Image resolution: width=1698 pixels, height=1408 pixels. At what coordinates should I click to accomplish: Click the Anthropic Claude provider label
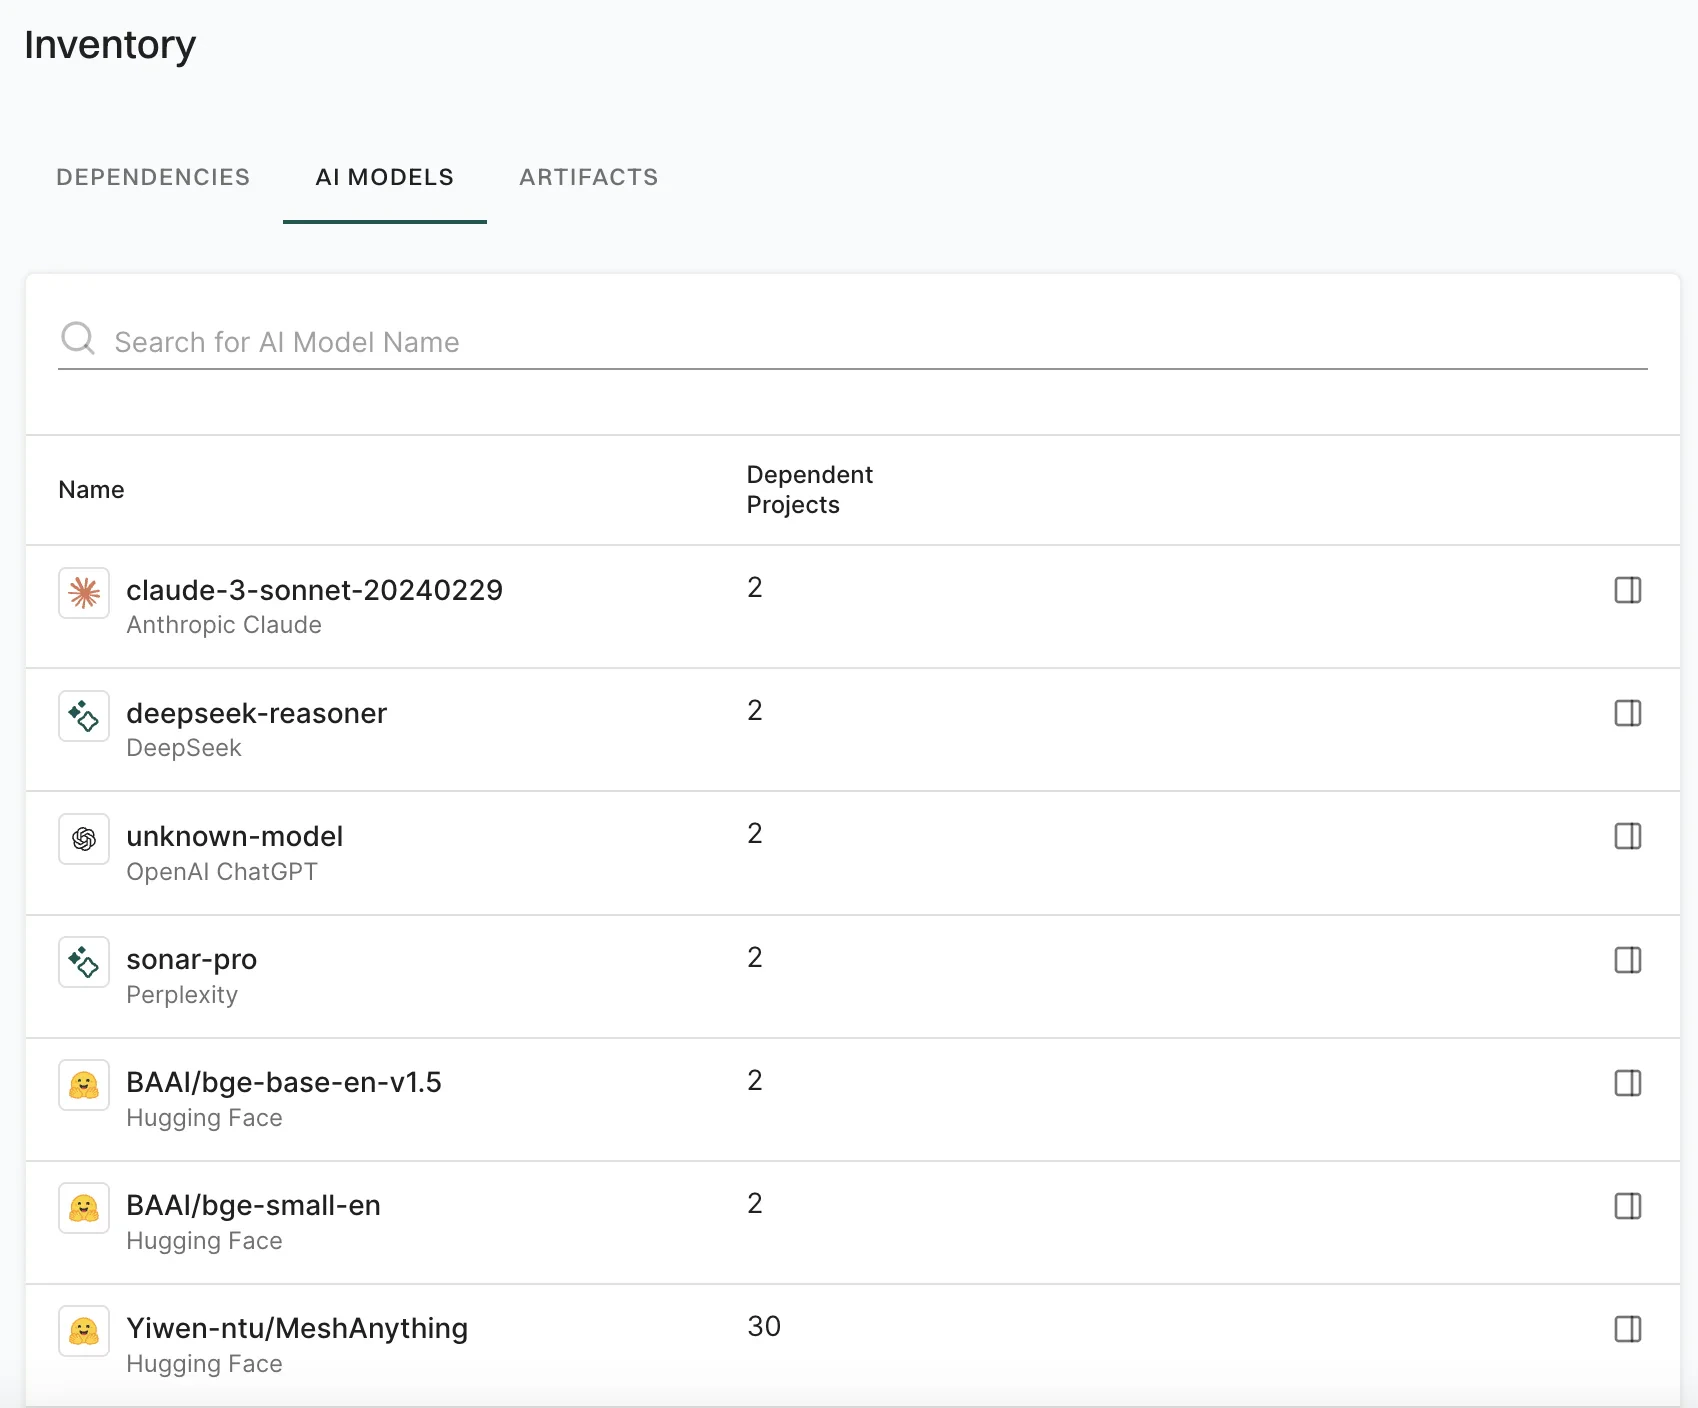(224, 625)
